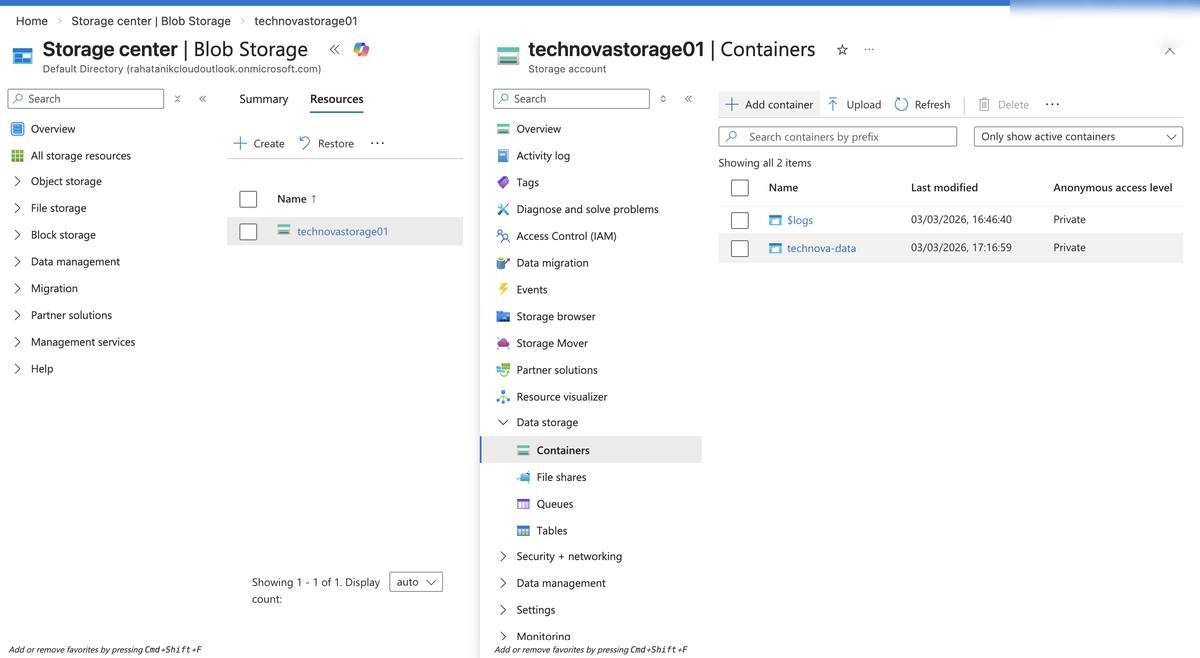Sort containers by Last modified header
The width and height of the screenshot is (1200, 658).
click(x=945, y=188)
